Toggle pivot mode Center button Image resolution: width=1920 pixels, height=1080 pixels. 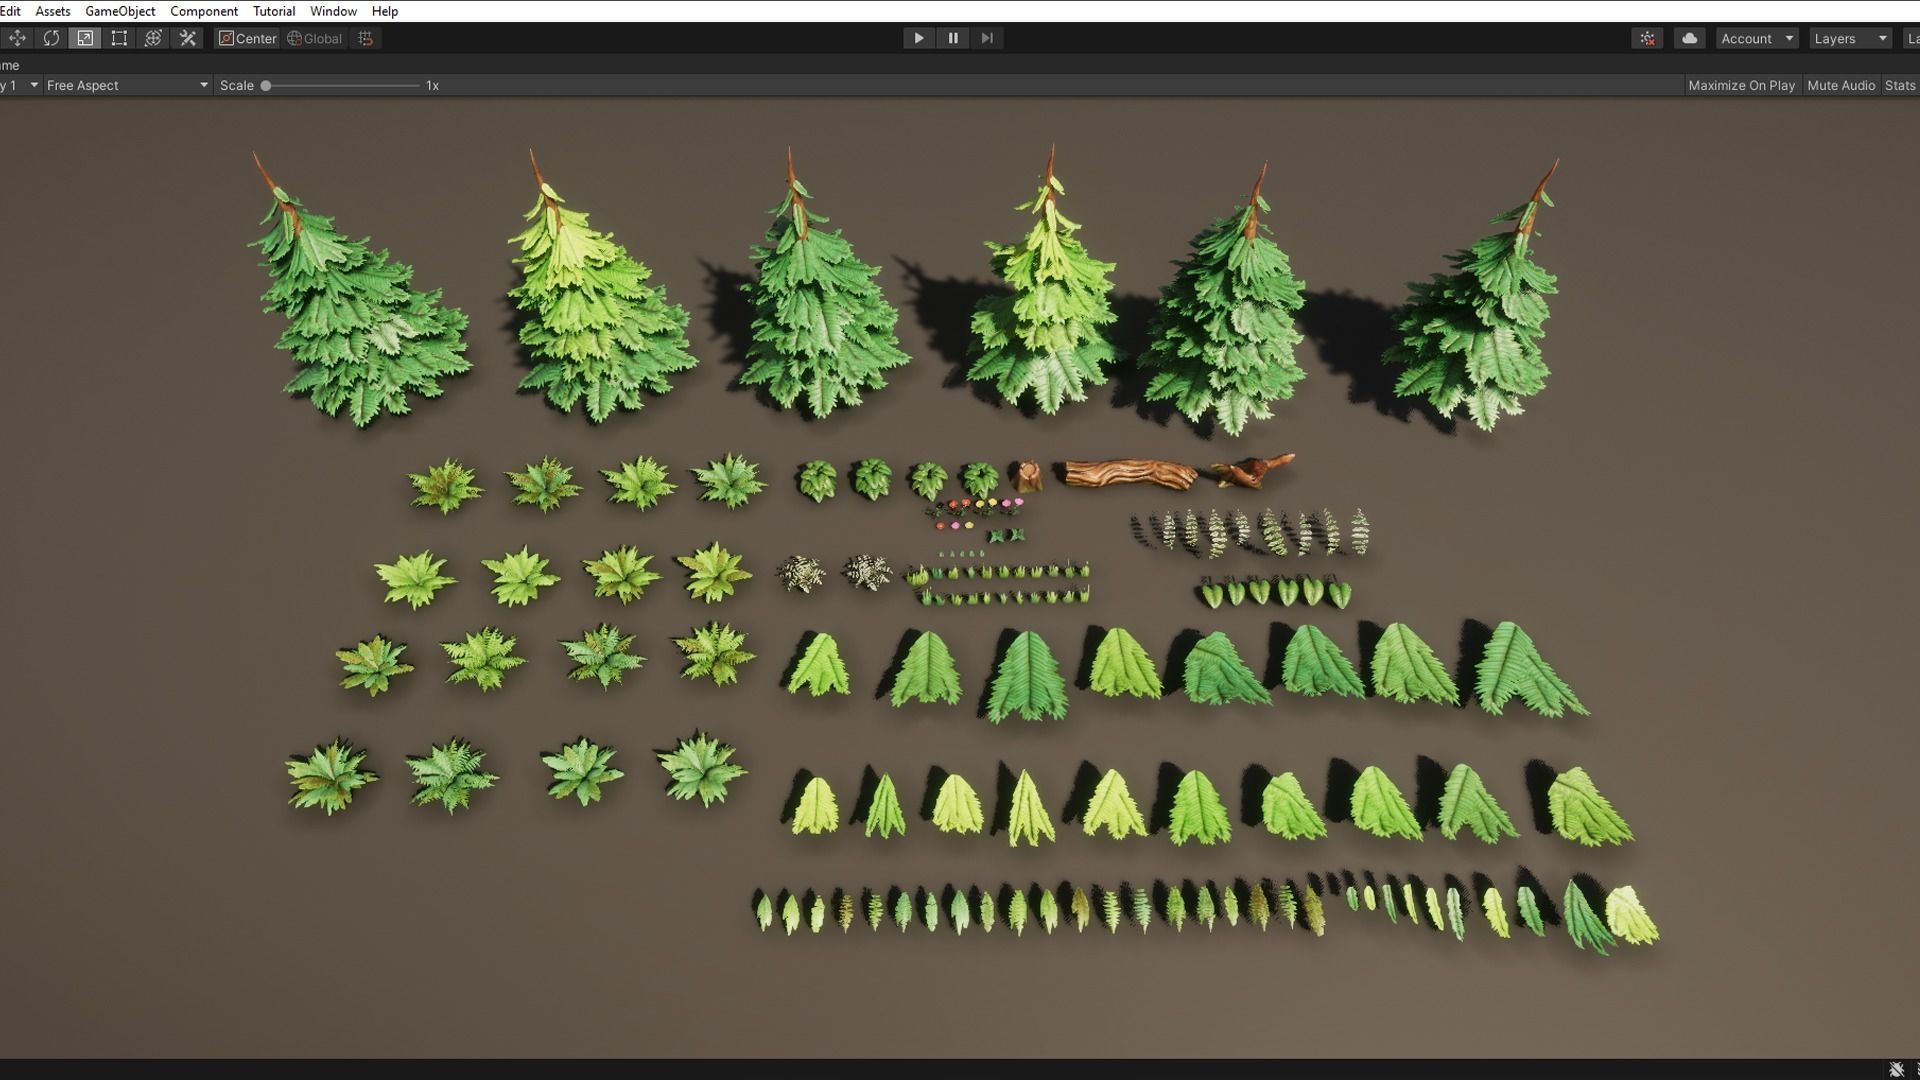pyautogui.click(x=248, y=38)
